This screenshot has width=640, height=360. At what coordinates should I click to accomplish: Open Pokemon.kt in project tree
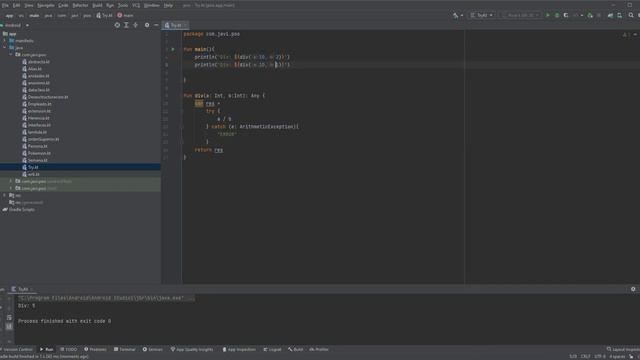37,153
